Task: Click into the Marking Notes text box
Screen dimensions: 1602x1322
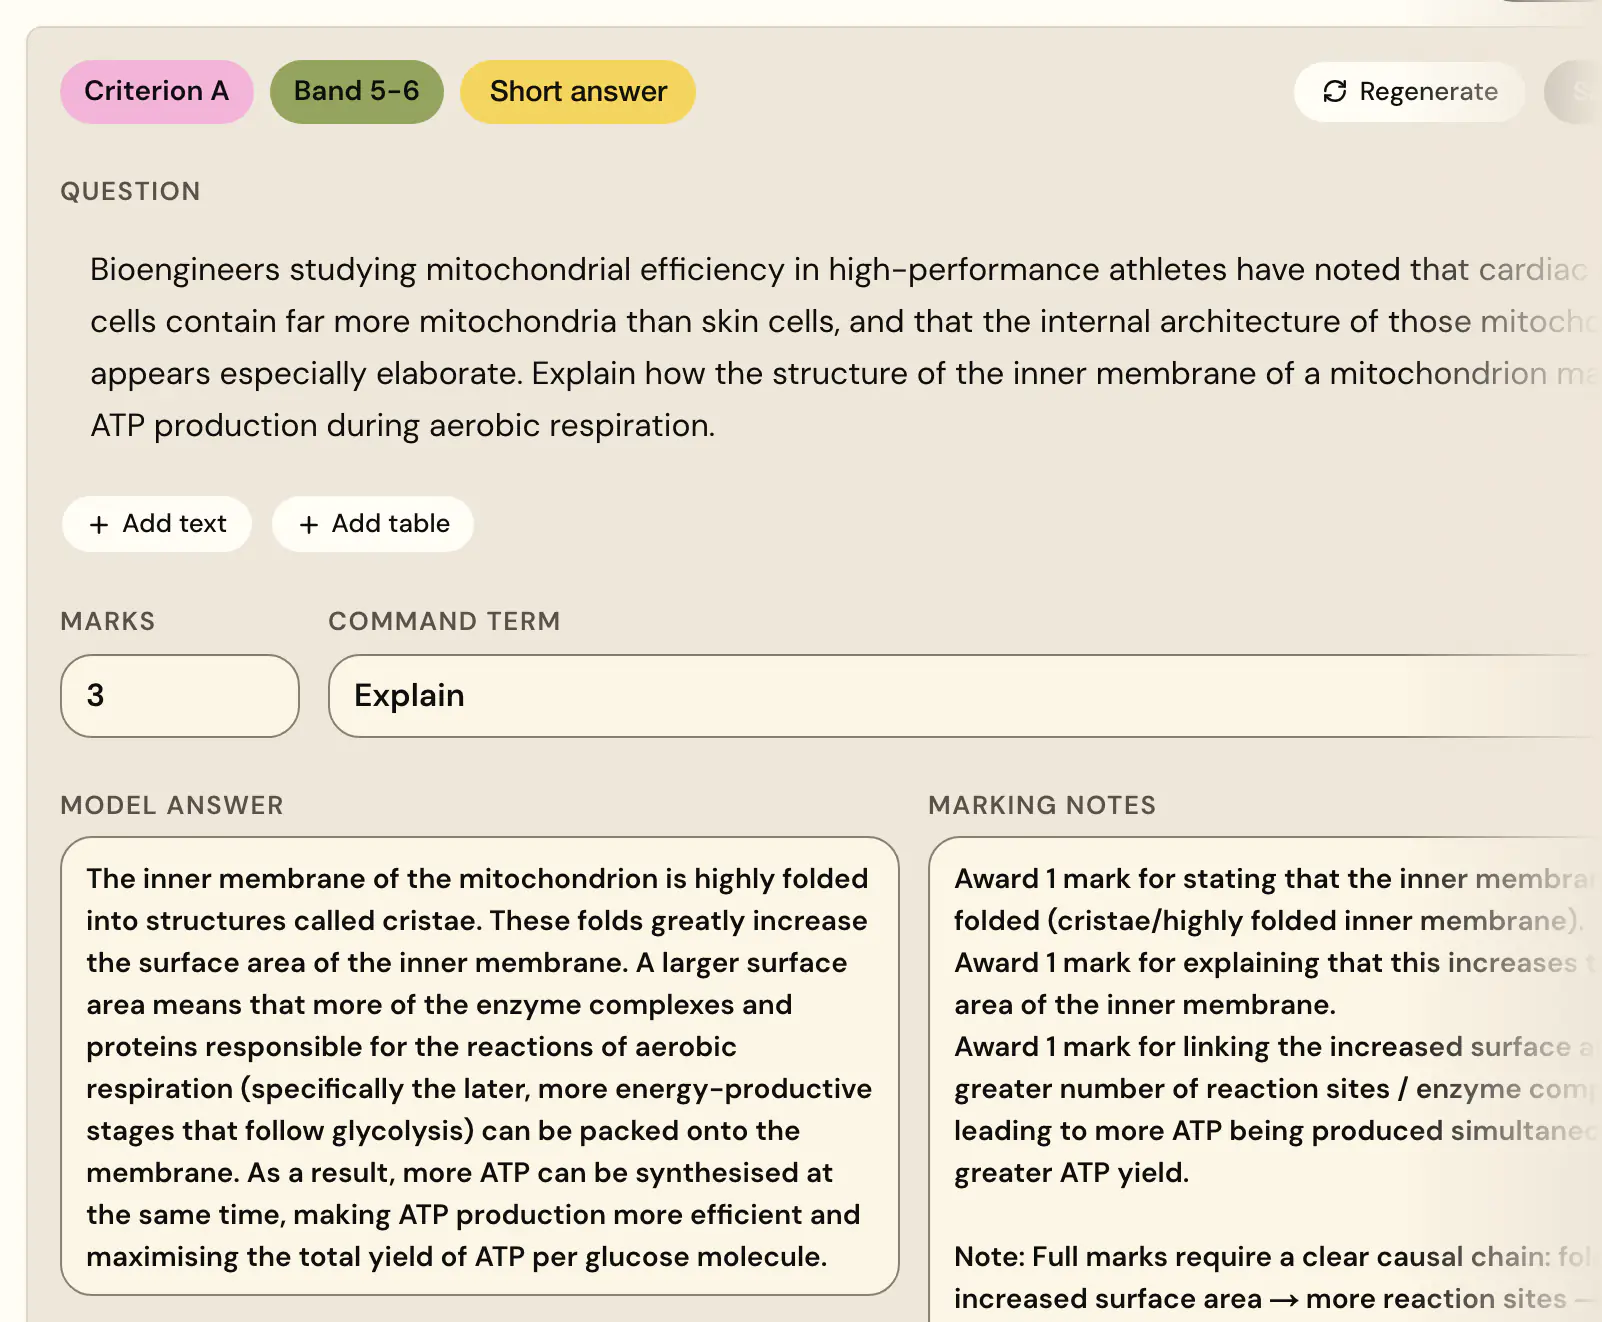Action: coord(1265,1080)
